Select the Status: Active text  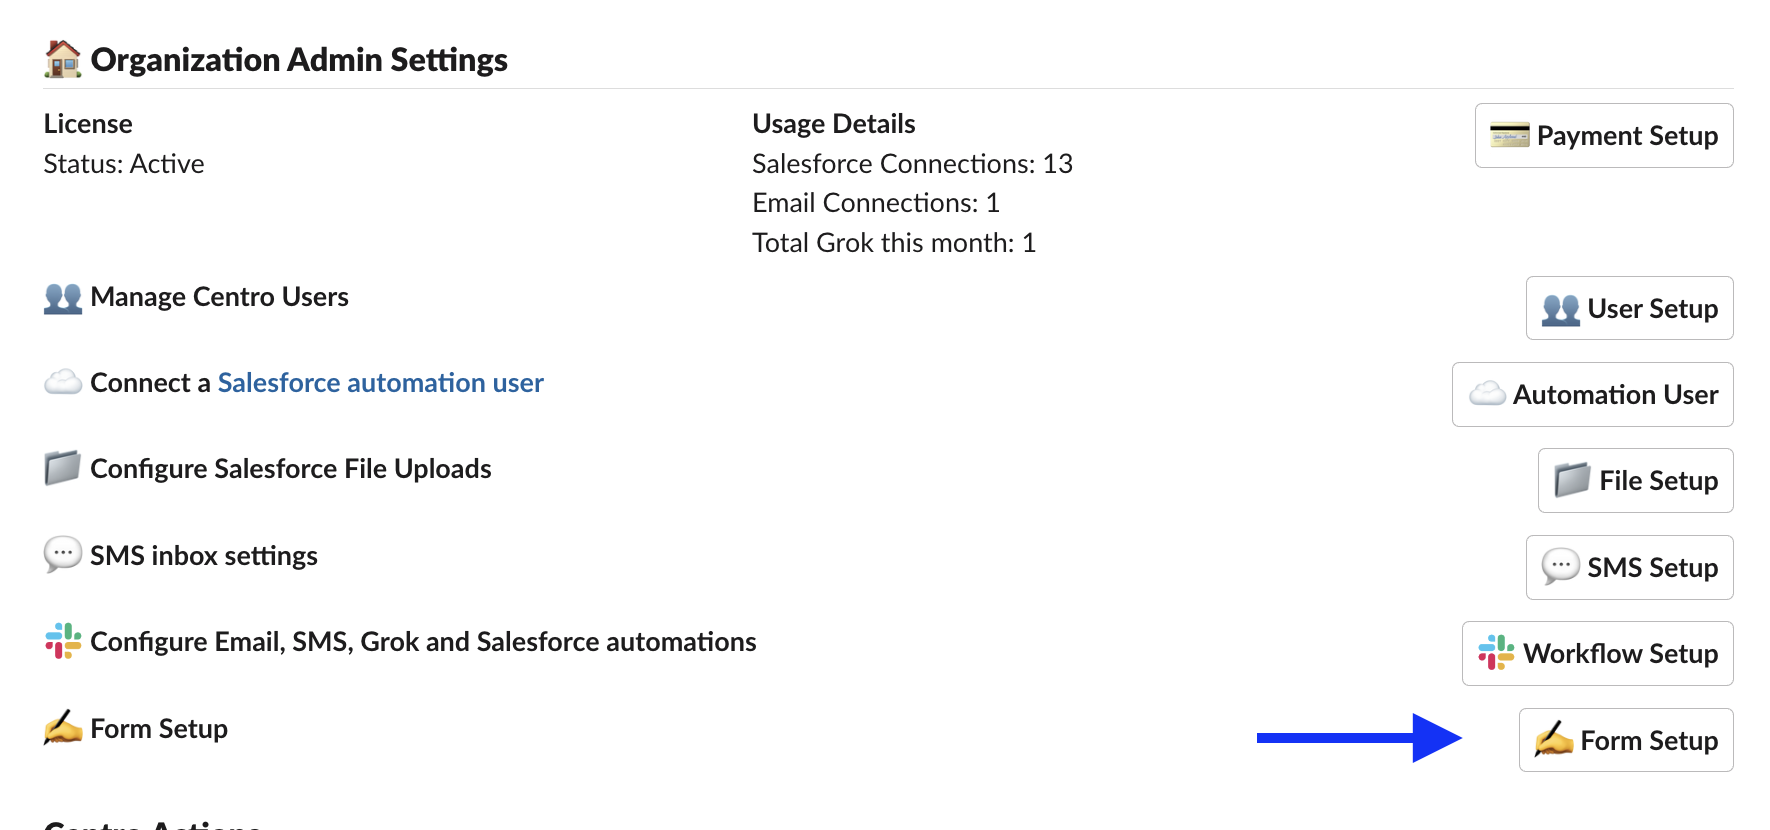pos(124,164)
